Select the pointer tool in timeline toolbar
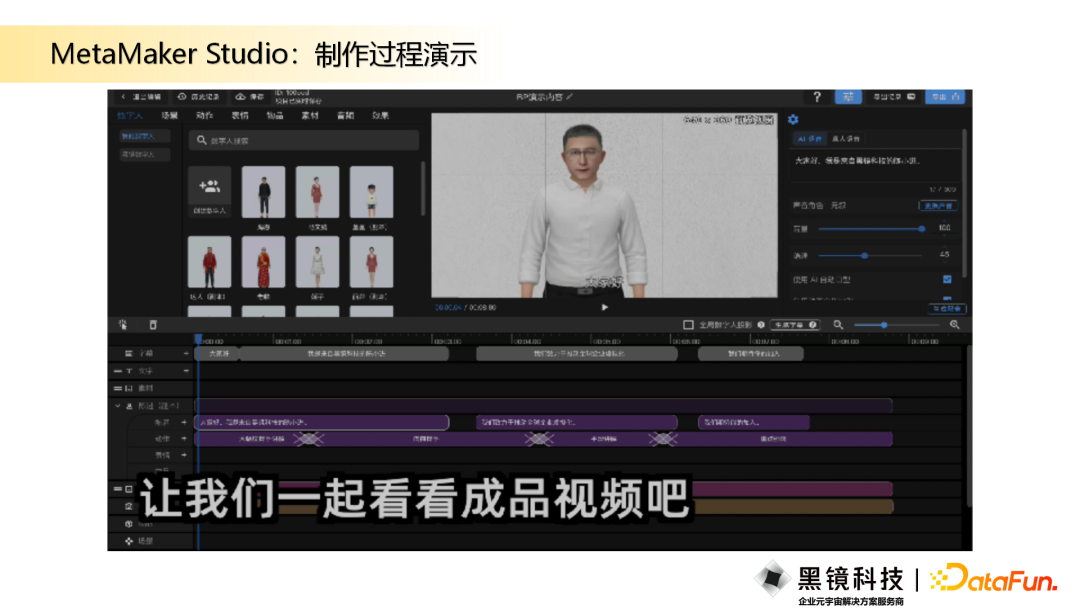The height and width of the screenshot is (608, 1080). click(123, 325)
